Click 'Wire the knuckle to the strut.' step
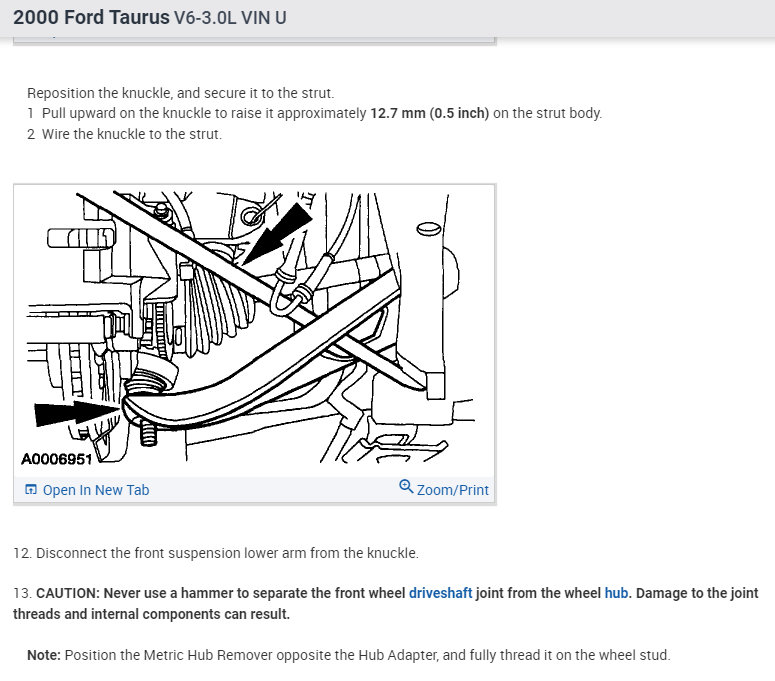The width and height of the screenshot is (775, 681). [x=125, y=134]
